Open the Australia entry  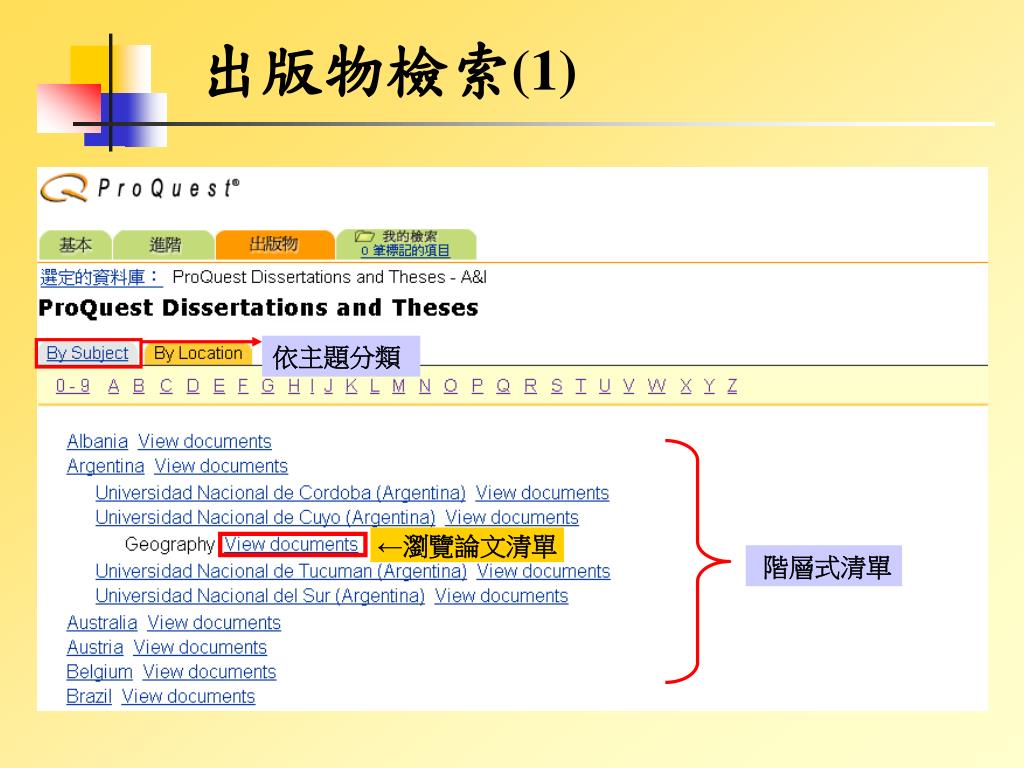tap(102, 623)
